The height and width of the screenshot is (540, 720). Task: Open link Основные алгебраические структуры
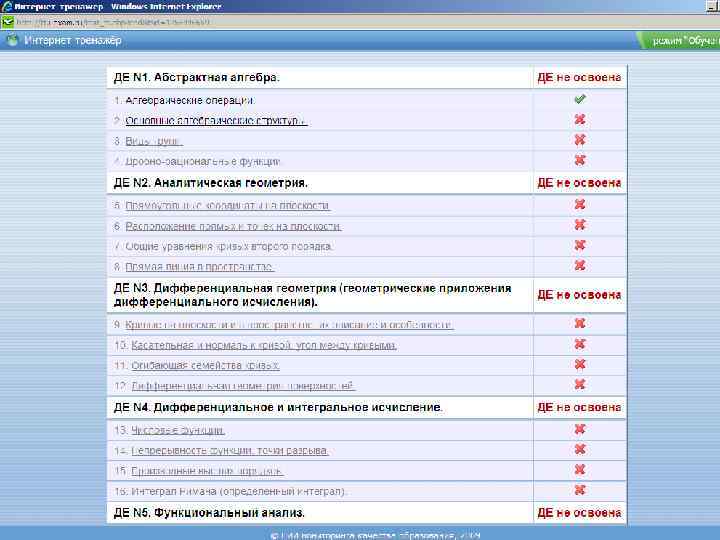[216, 121]
